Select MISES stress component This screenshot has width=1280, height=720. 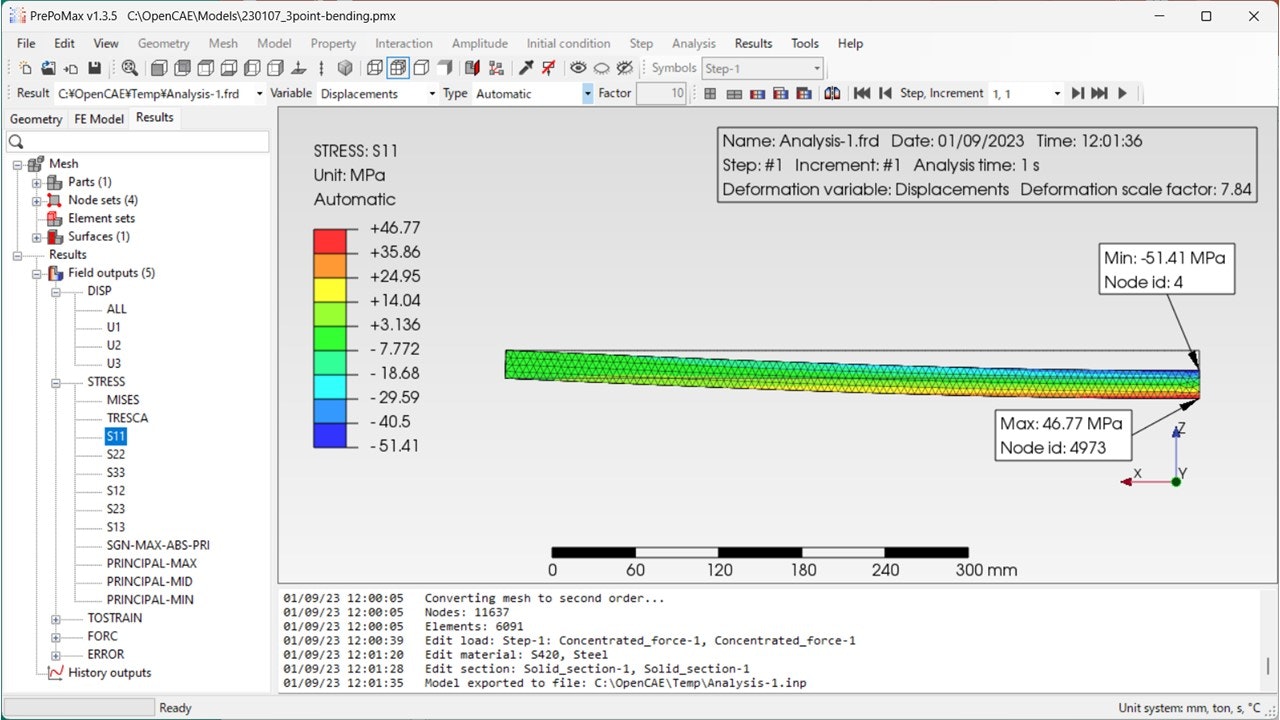[x=123, y=400]
